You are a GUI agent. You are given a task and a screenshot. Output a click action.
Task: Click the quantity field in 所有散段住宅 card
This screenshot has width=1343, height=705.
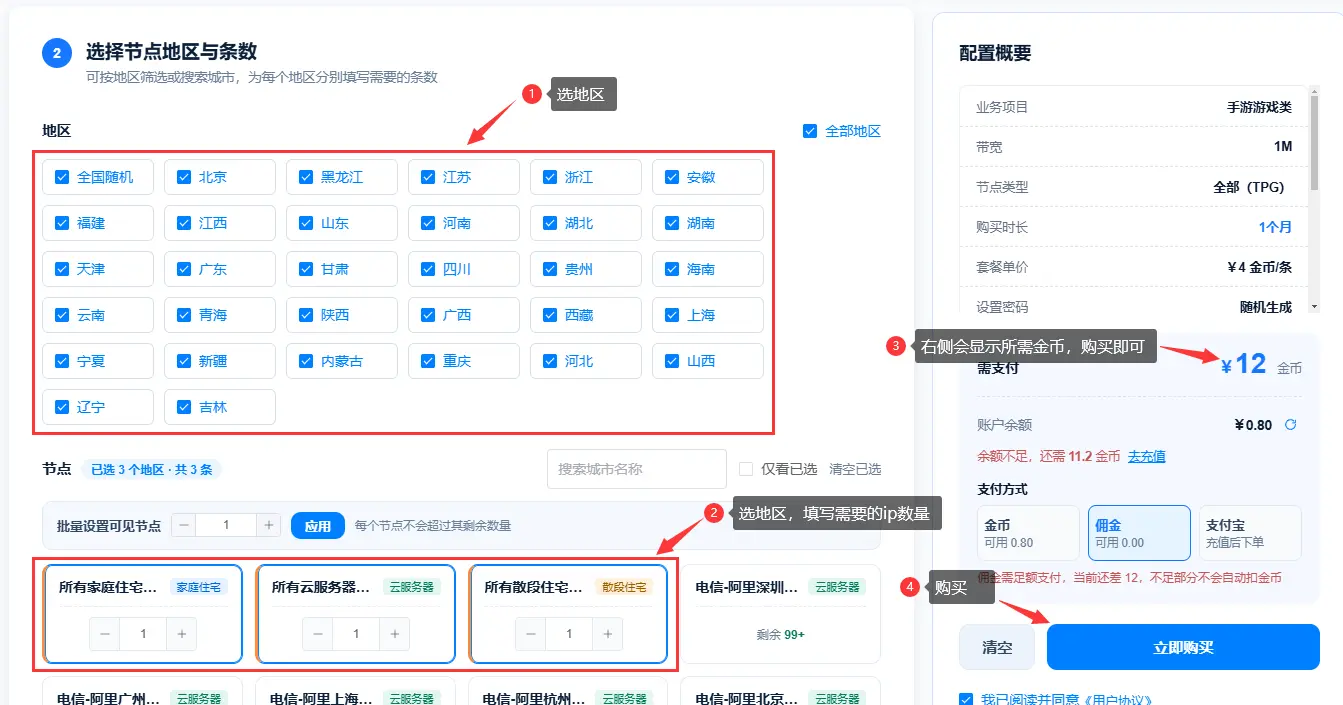(569, 634)
